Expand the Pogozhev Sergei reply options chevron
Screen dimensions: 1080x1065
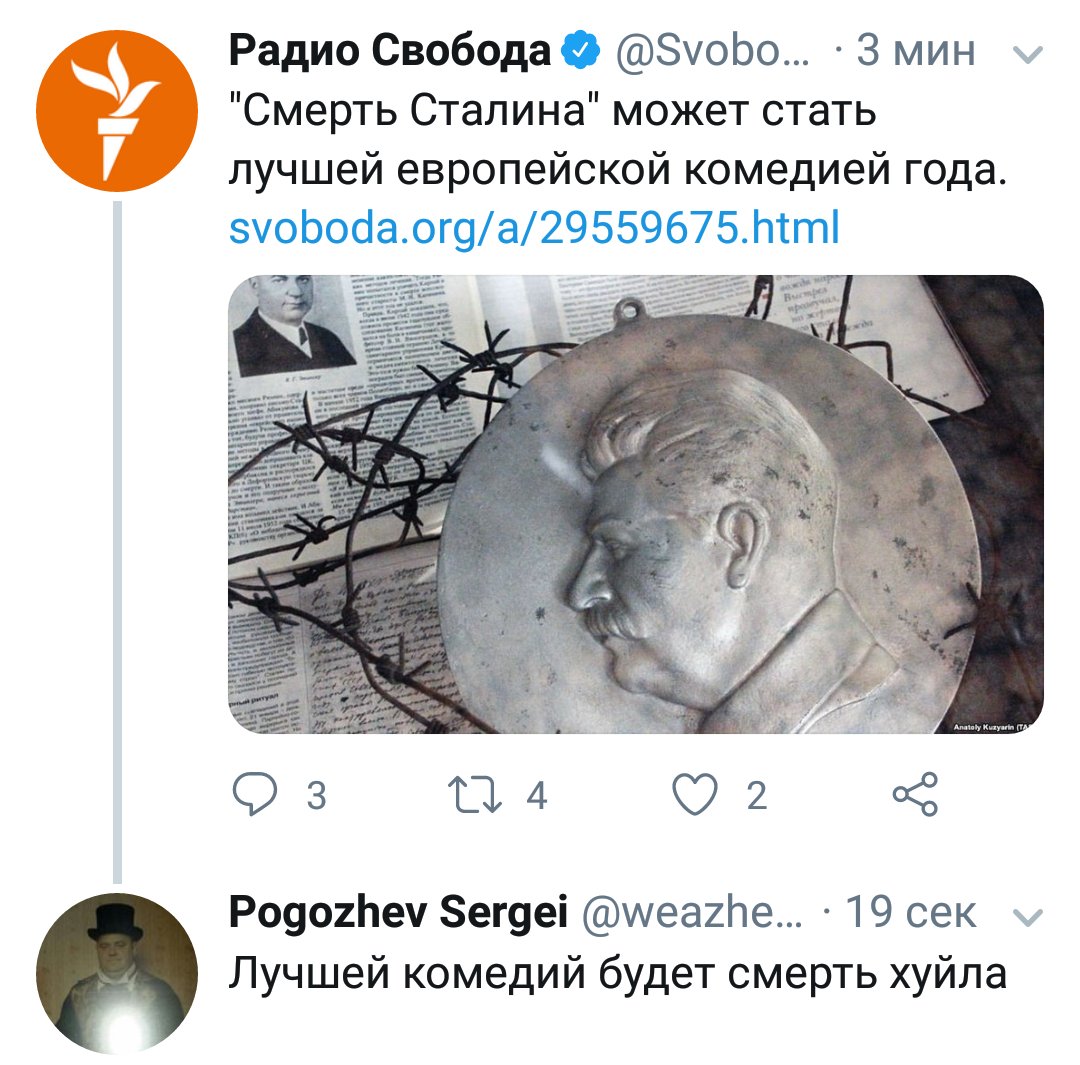(1028, 917)
